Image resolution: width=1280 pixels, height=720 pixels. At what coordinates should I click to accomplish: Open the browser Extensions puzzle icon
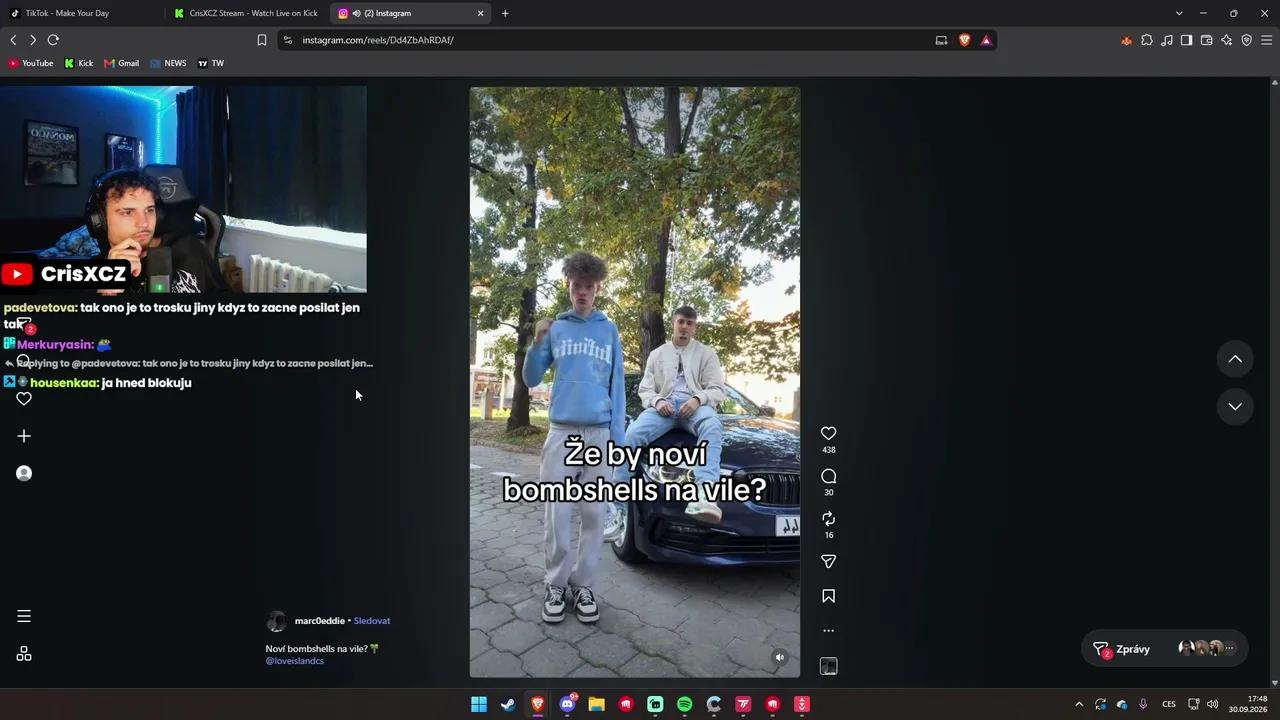click(x=1147, y=40)
